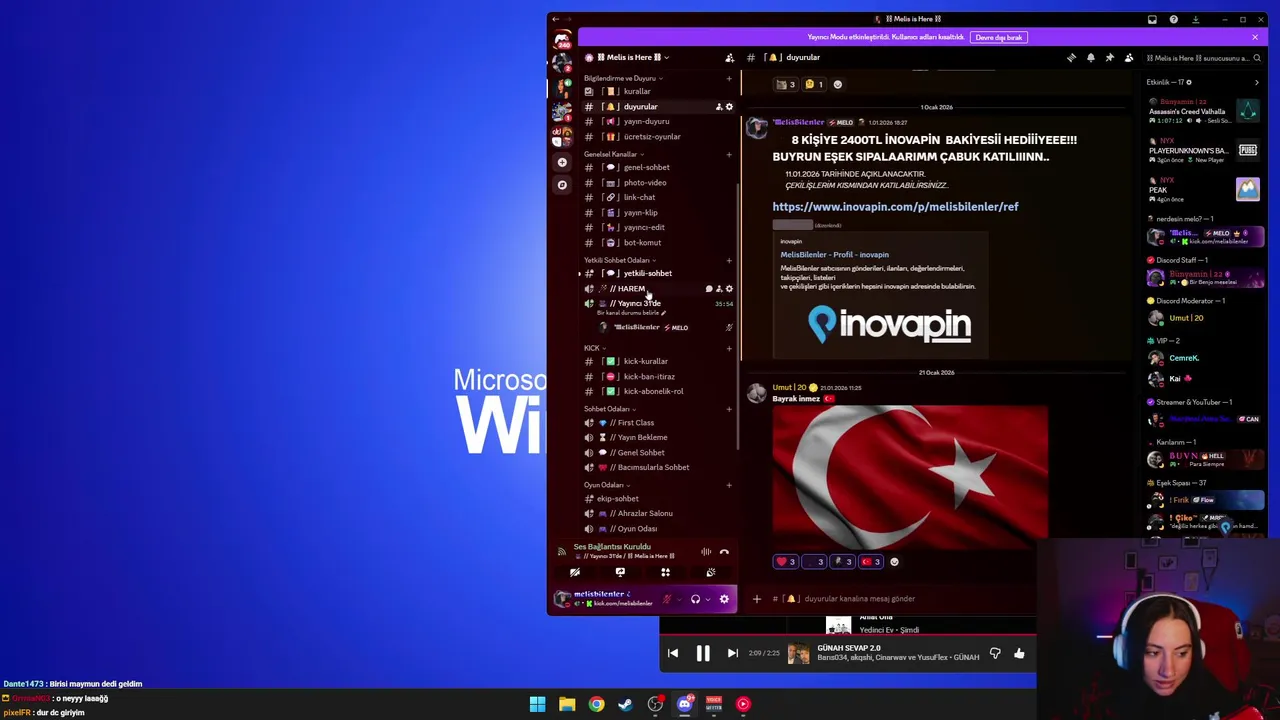Viewport: 1280px width, 720px height.
Task: Pause the playing music track
Action: coord(703,653)
